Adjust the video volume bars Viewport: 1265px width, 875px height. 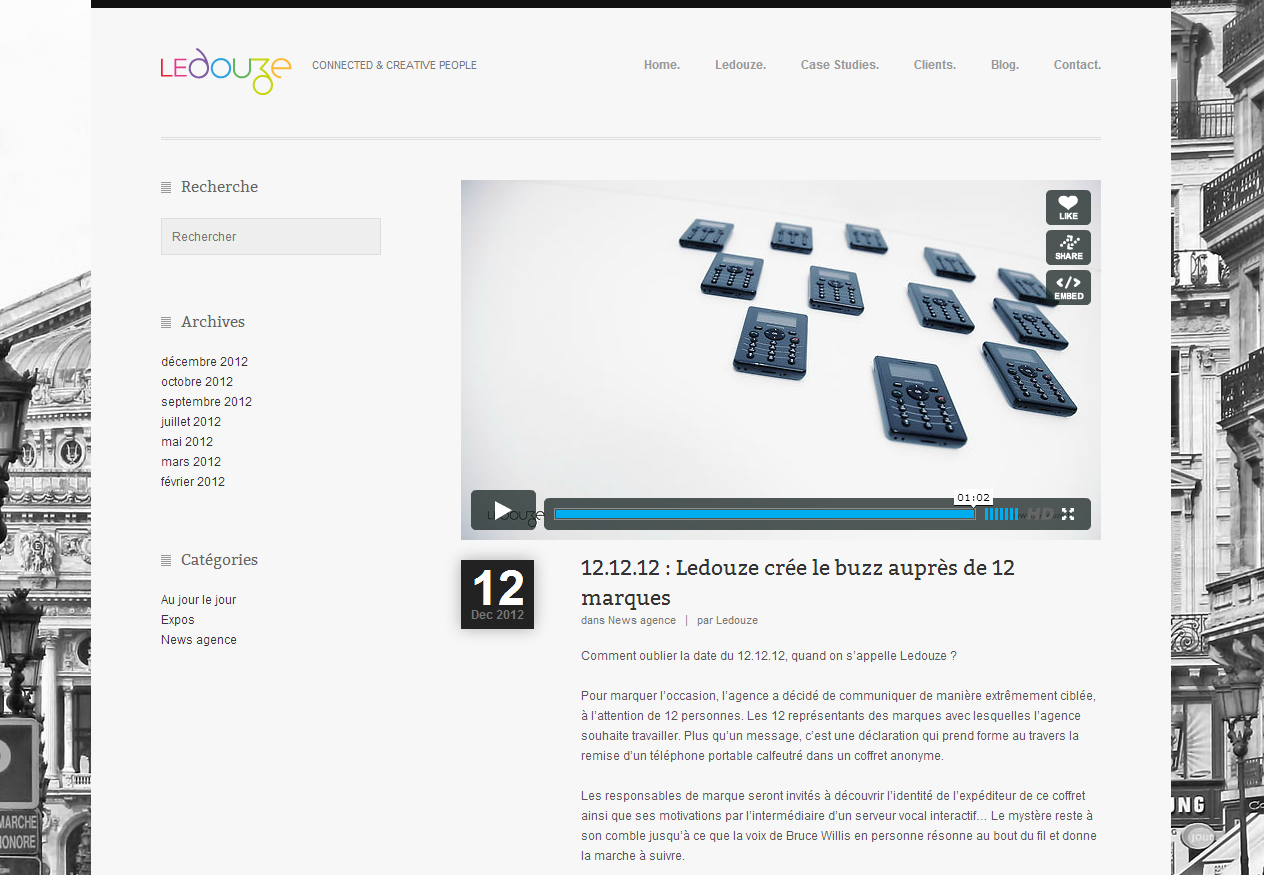pos(1001,514)
